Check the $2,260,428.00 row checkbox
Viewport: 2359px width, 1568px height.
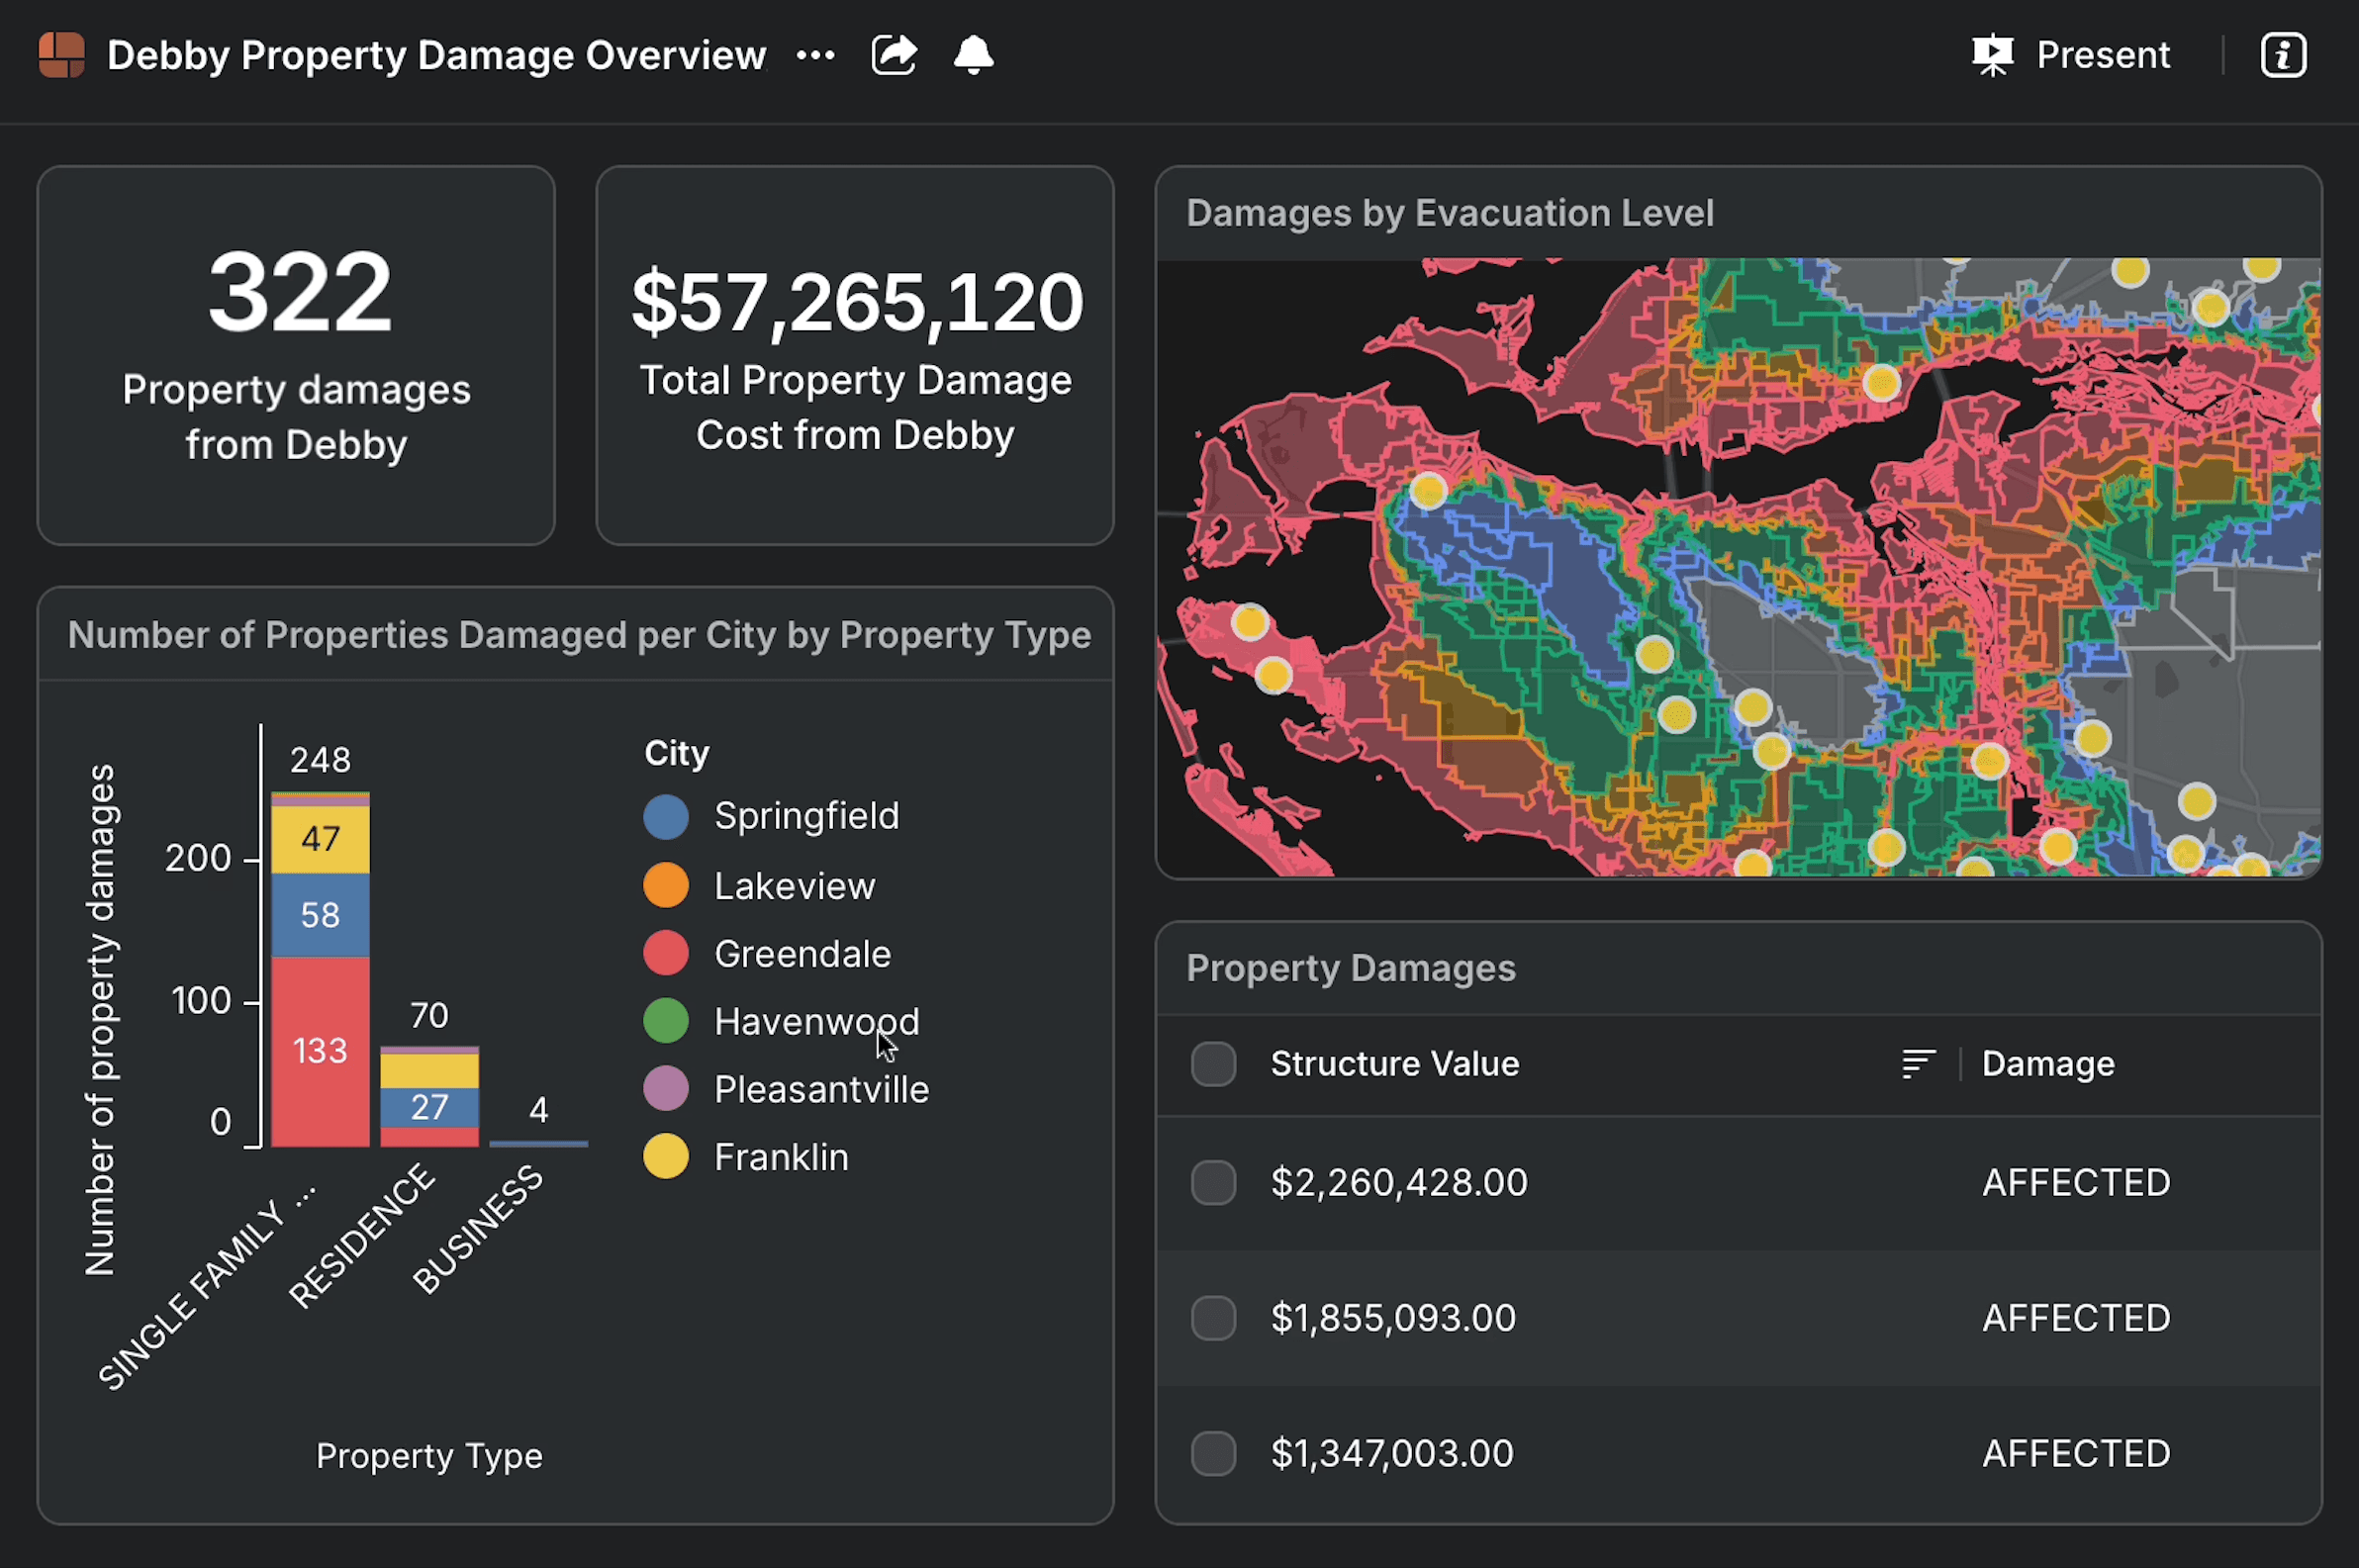click(1213, 1183)
